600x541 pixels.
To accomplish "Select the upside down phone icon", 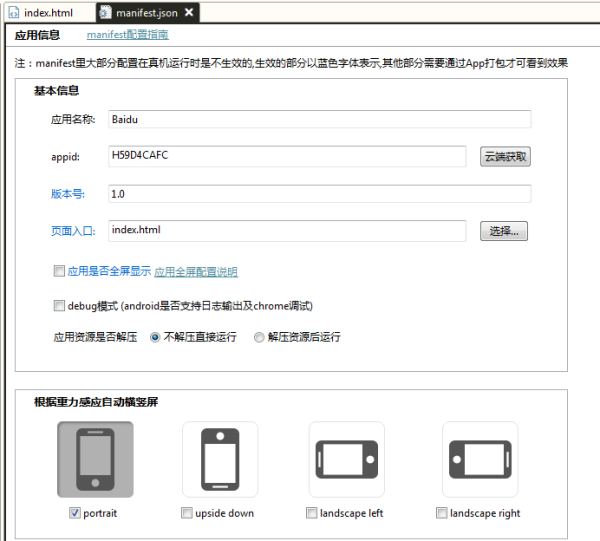I will (220, 460).
